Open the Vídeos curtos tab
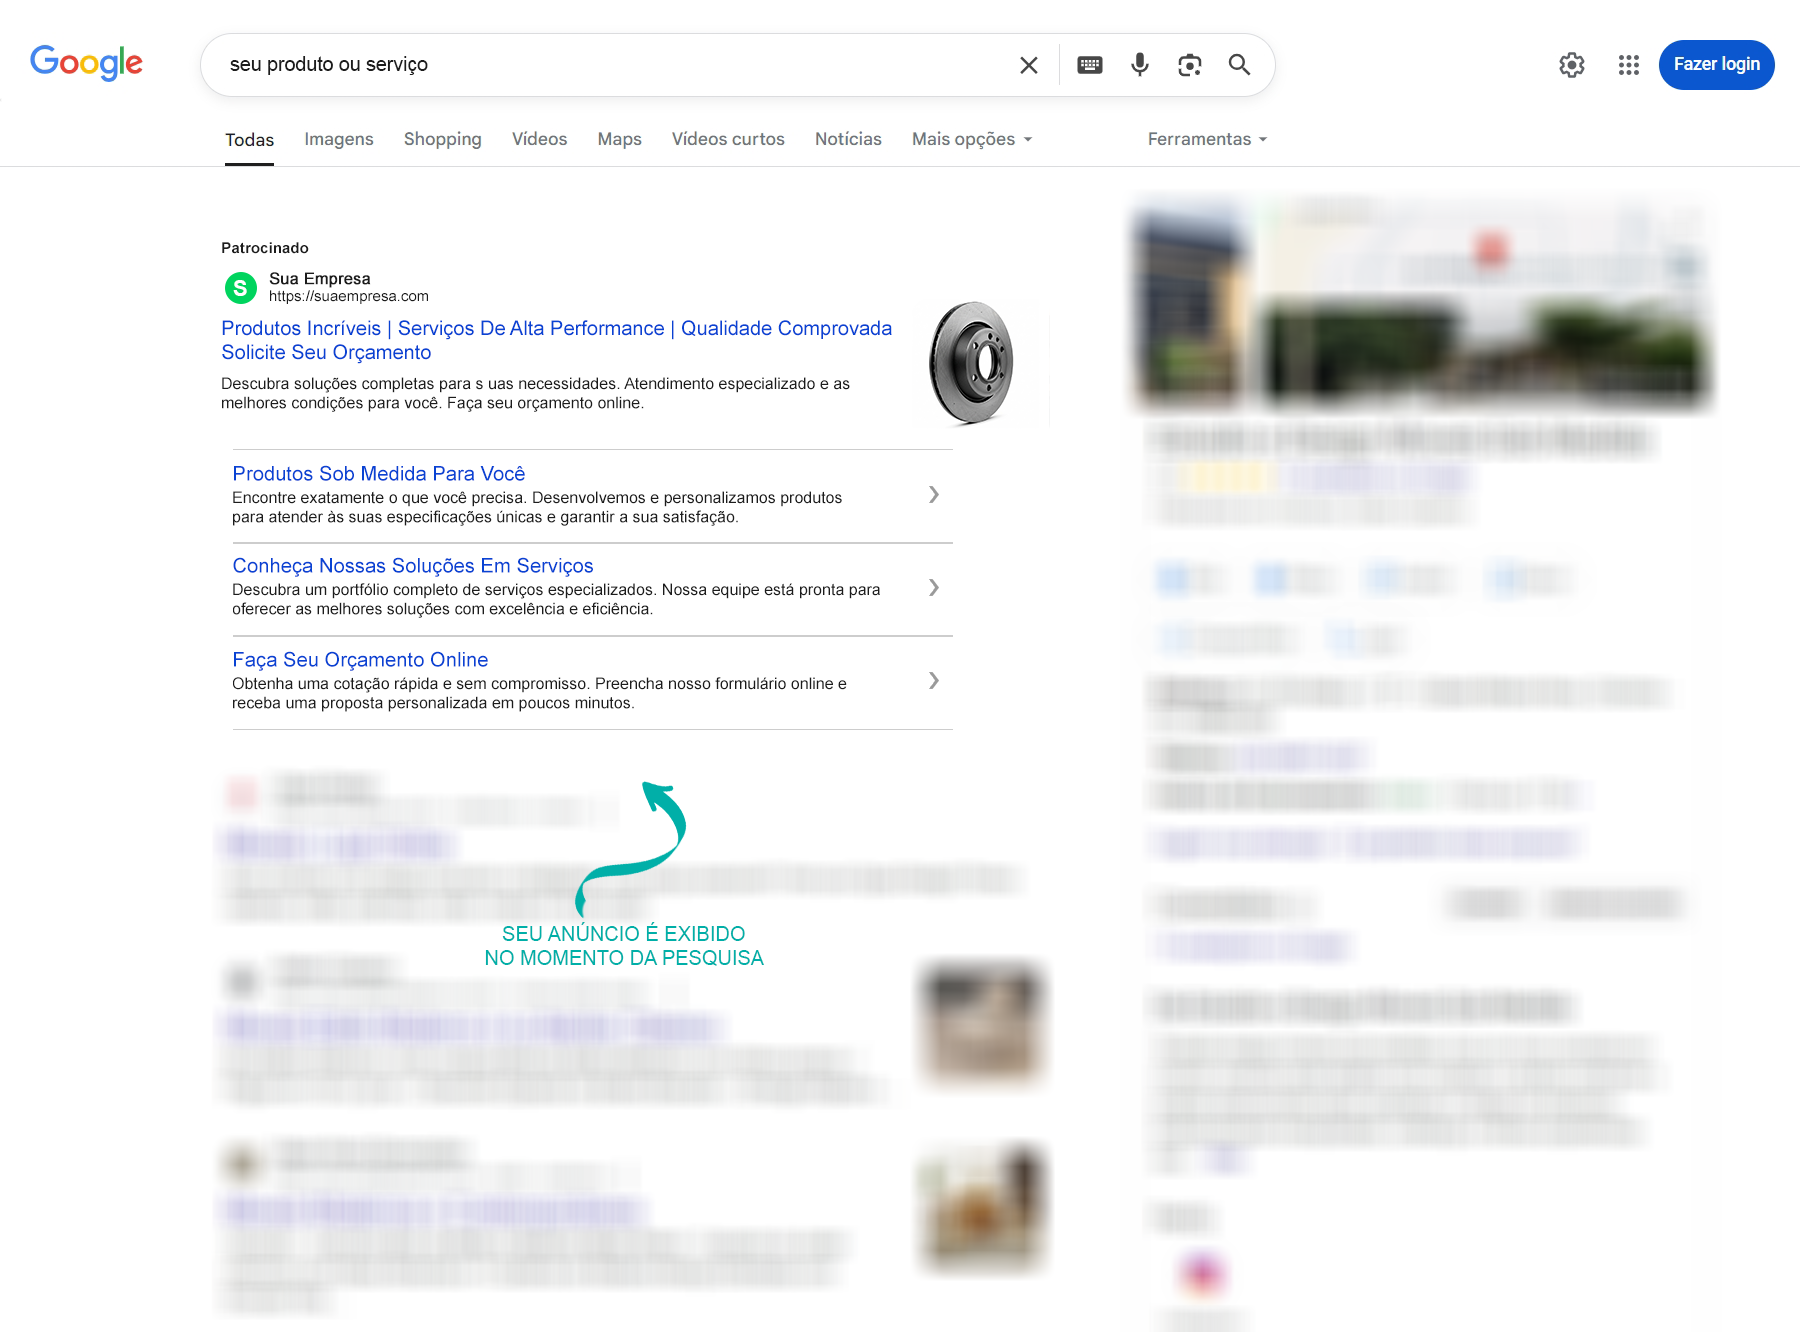1800x1332 pixels. pyautogui.click(x=727, y=139)
